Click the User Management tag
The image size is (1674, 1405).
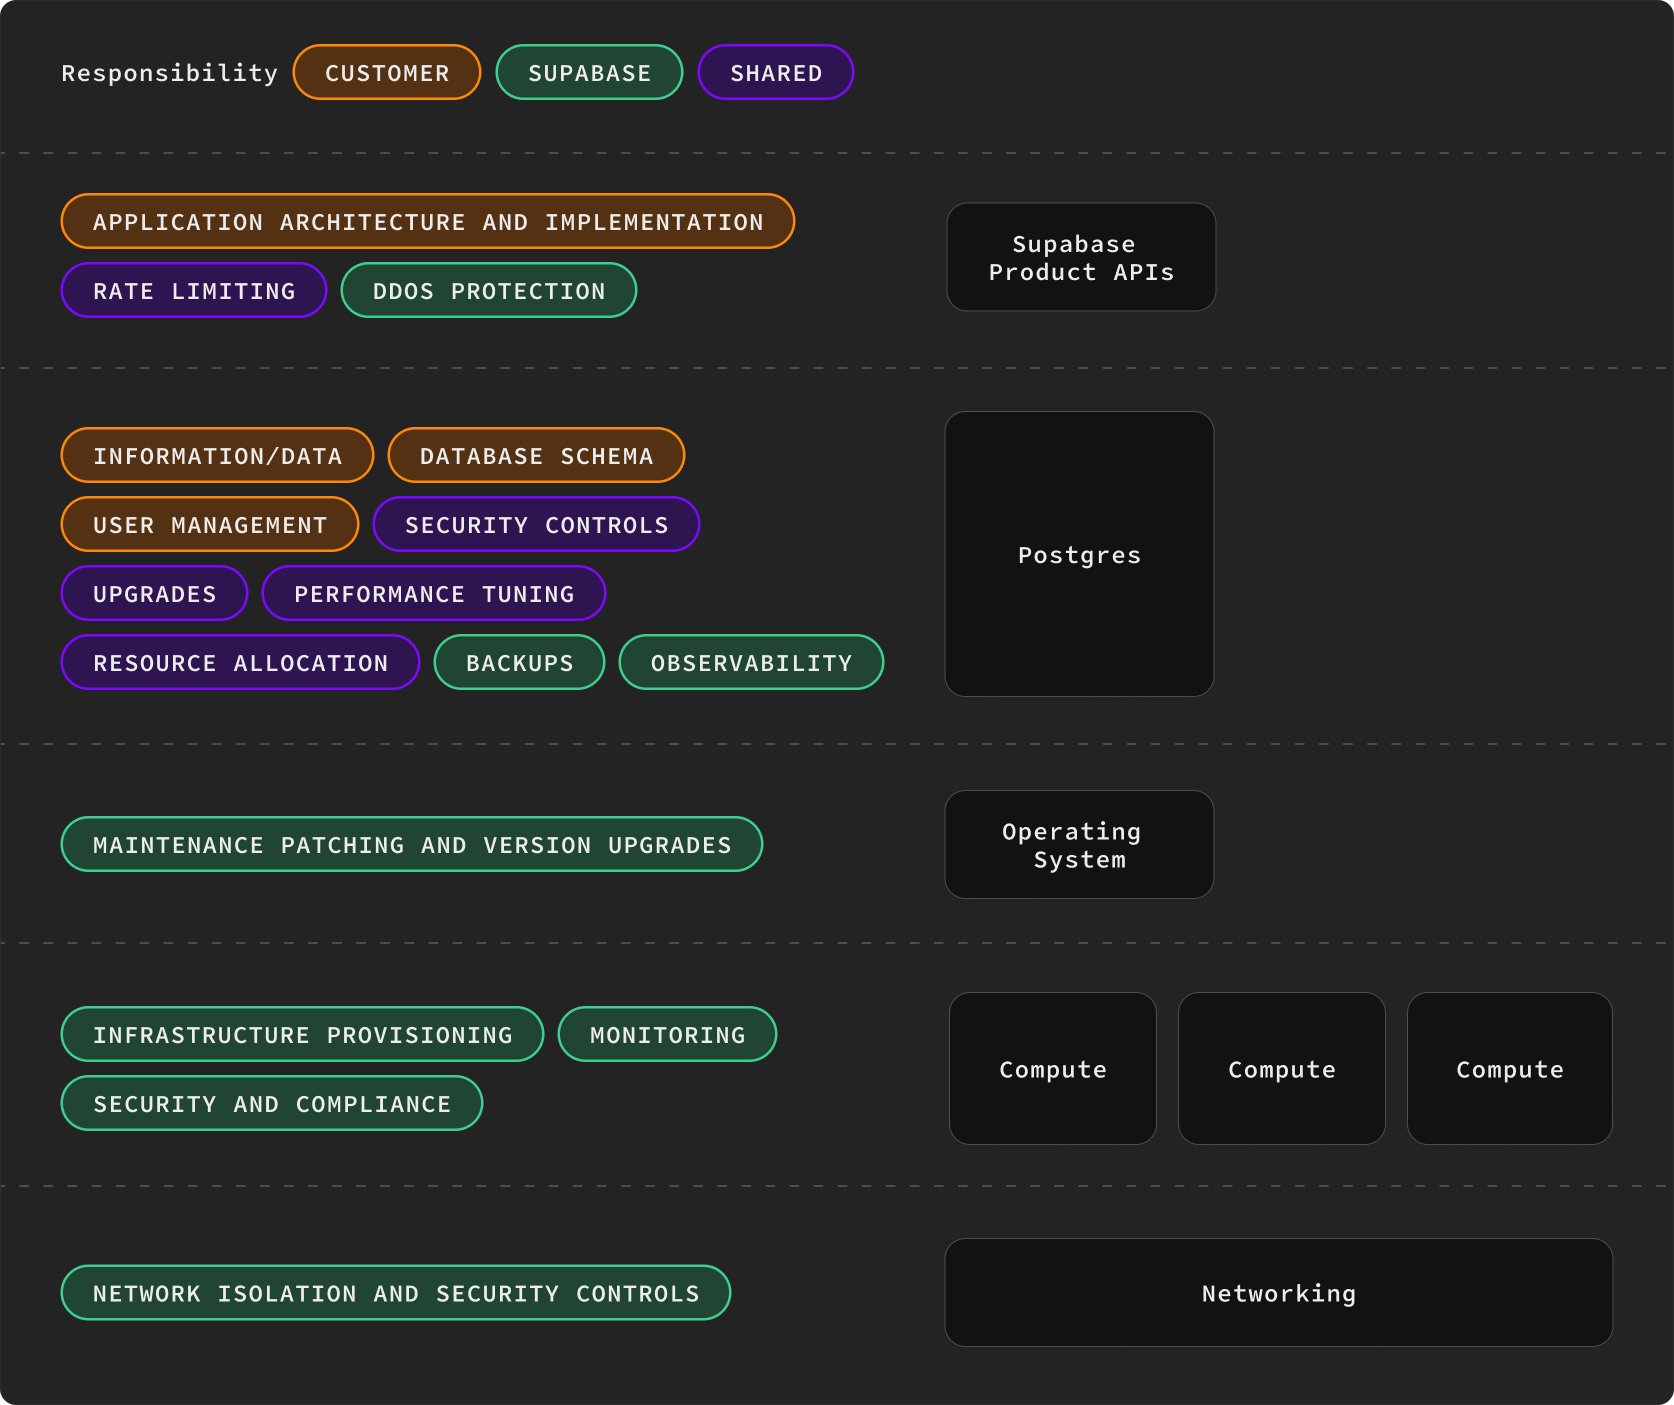point(210,525)
